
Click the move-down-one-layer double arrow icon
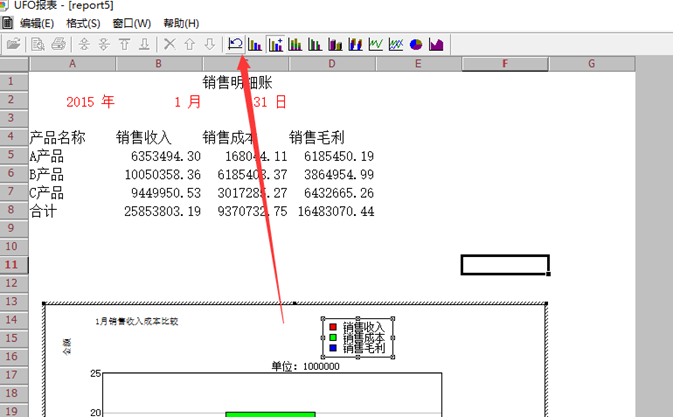coord(104,44)
